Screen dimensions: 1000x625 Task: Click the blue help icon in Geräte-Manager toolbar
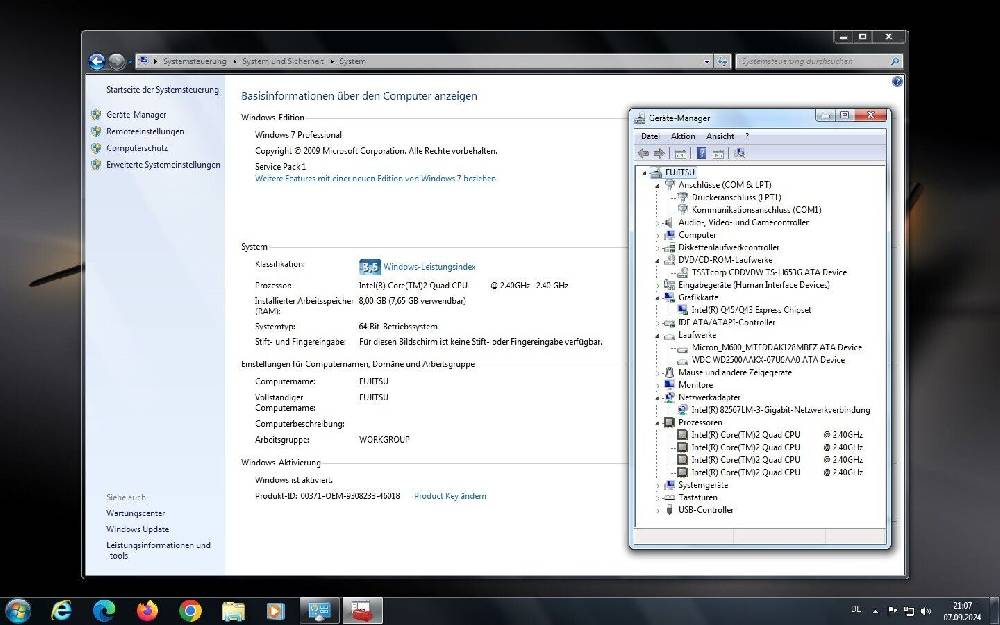[701, 153]
